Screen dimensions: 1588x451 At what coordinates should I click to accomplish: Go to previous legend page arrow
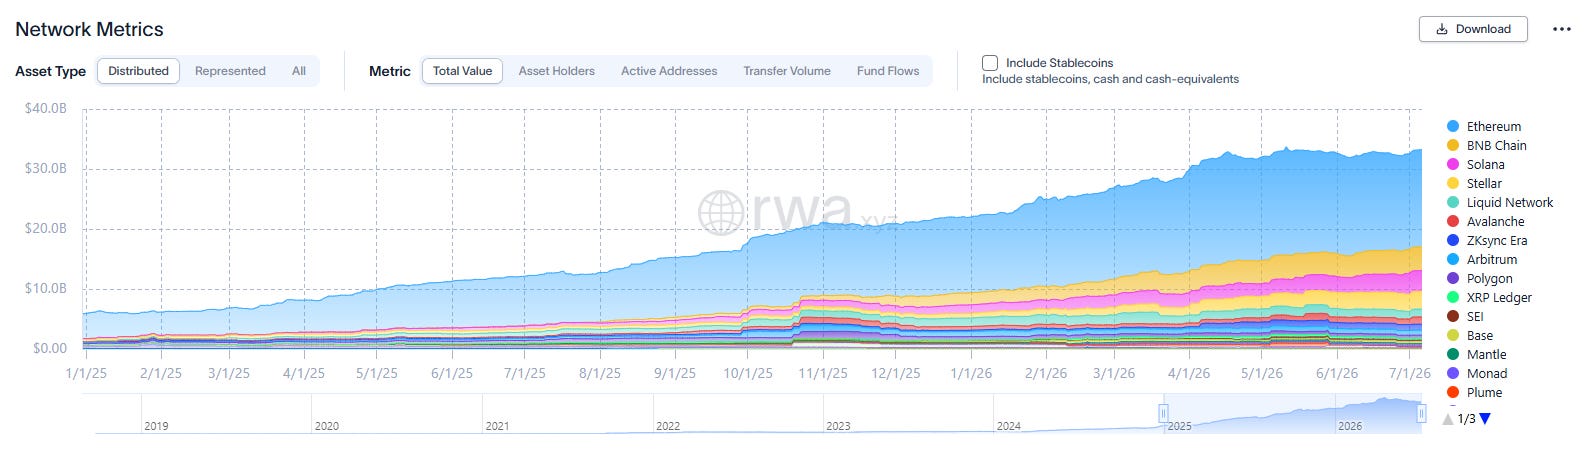(1448, 419)
